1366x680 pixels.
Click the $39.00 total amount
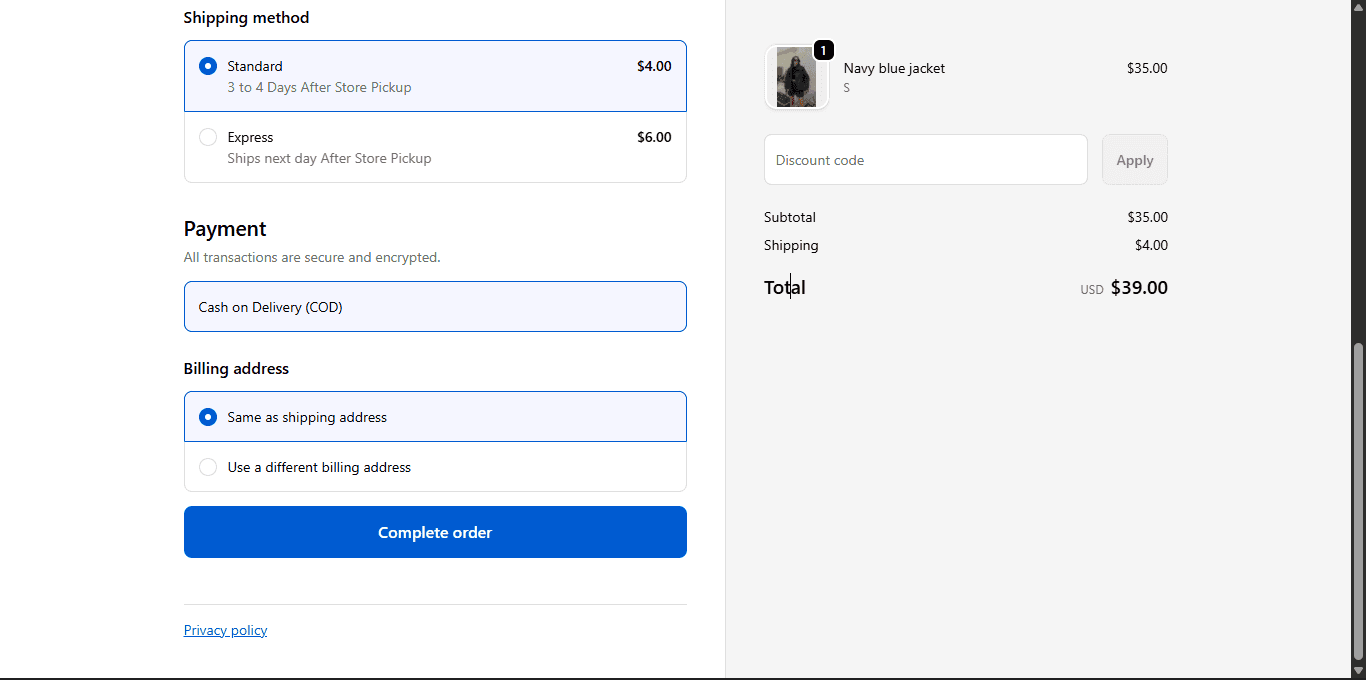(x=1139, y=288)
